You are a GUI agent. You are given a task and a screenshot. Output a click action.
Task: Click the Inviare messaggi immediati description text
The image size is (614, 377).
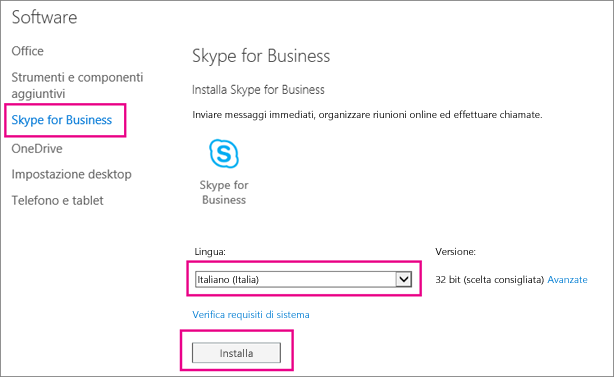coord(367,115)
